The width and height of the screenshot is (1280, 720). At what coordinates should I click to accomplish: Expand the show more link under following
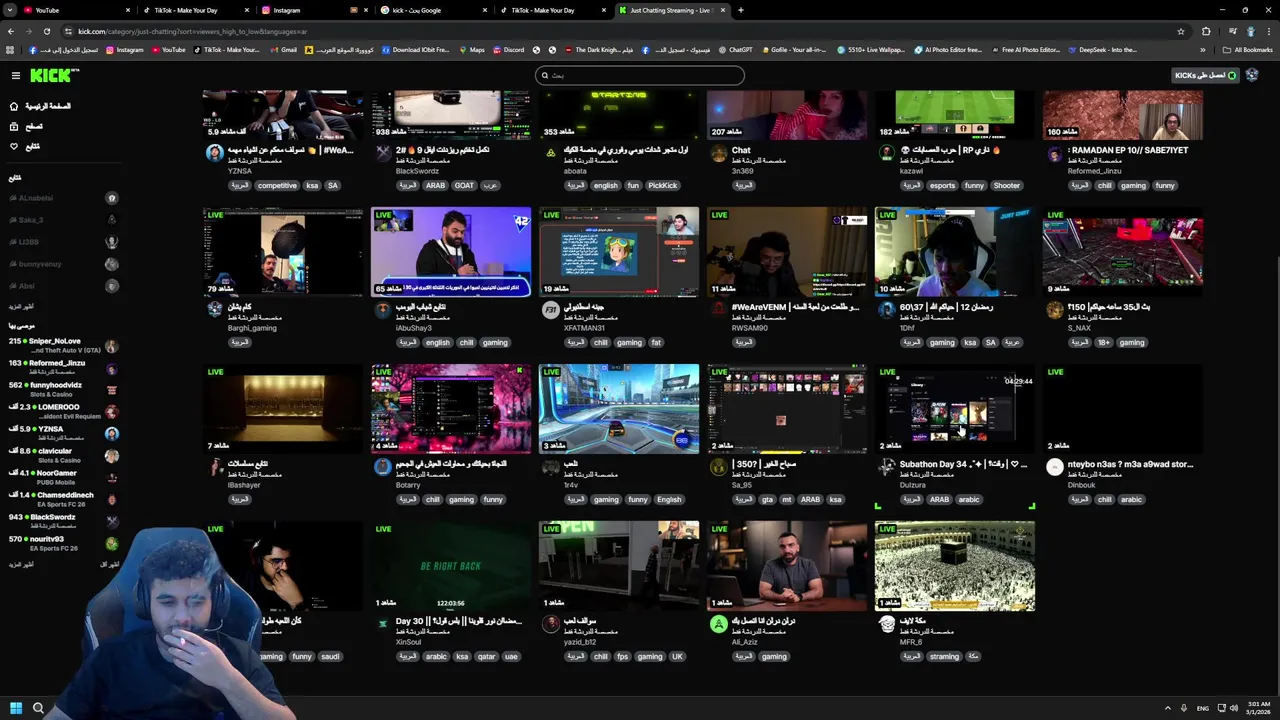[x=21, y=307]
